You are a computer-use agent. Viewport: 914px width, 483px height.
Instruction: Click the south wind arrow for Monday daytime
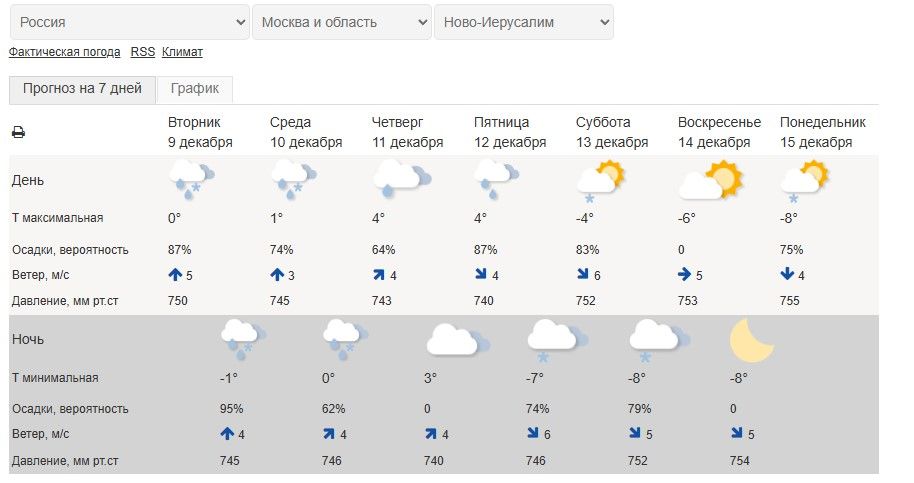point(786,275)
